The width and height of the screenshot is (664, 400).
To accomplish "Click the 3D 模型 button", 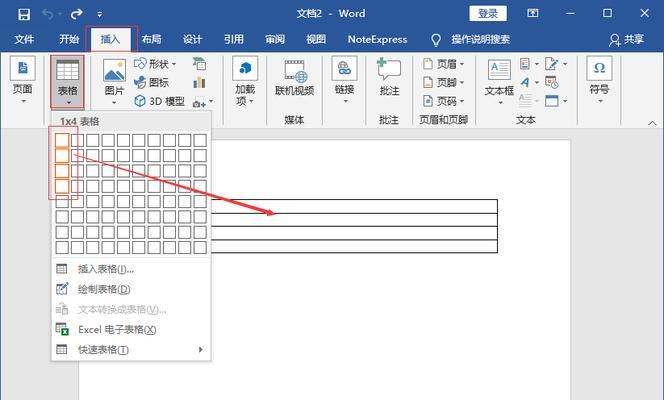I will [159, 101].
